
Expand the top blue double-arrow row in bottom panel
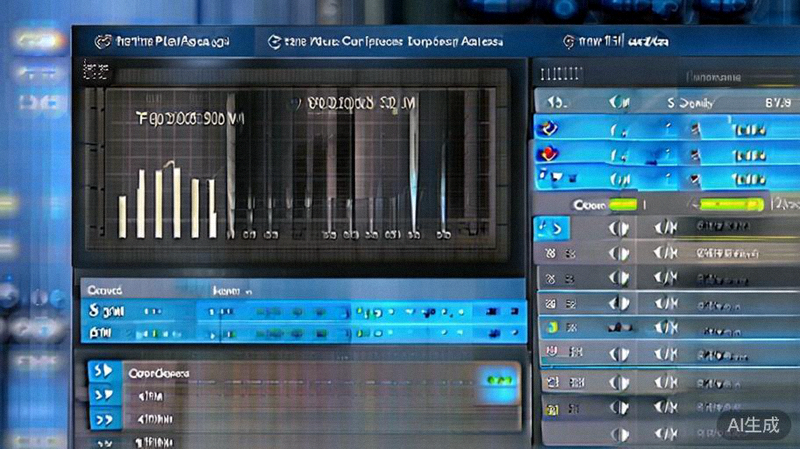tap(102, 372)
